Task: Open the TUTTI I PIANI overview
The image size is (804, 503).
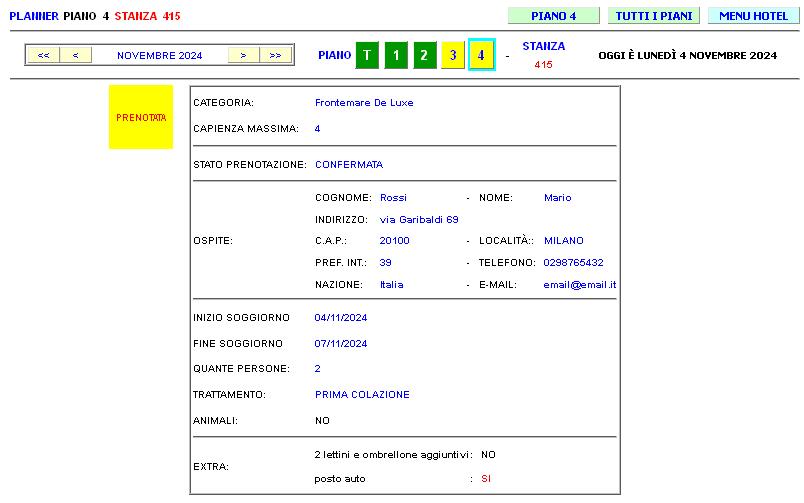Action: point(654,15)
